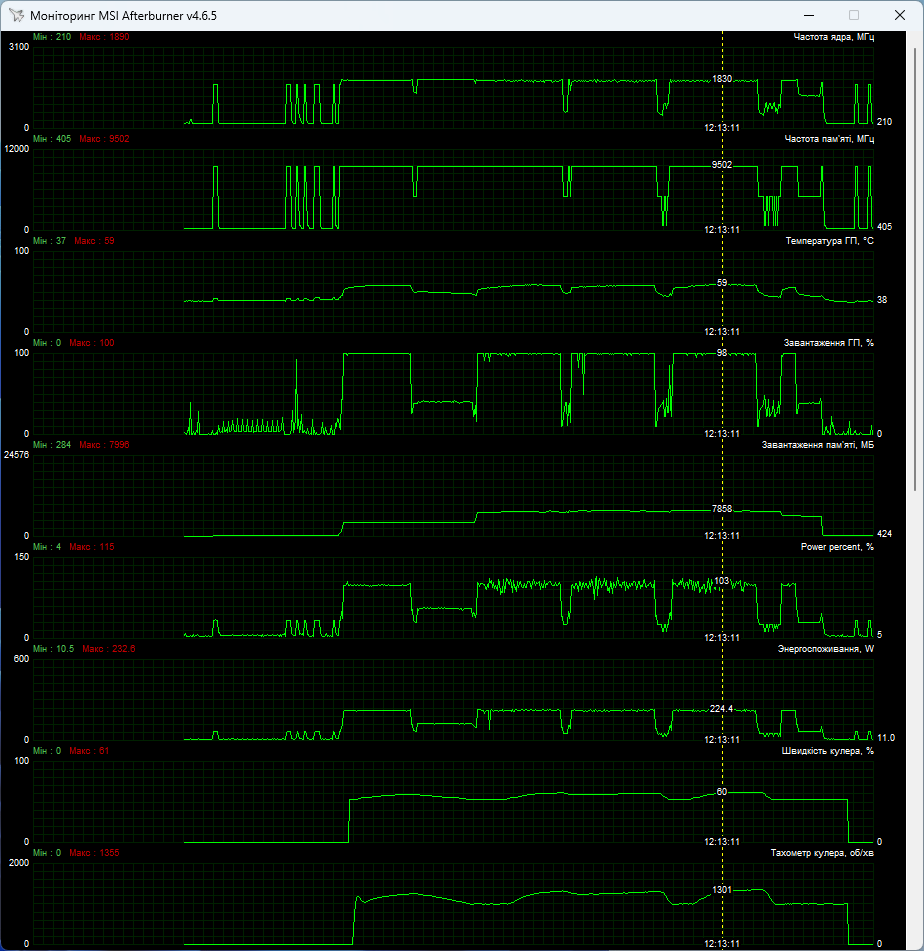Viewport: 924px width, 951px height.
Task: Click the current value 11.0 beside the power consumption graph
Action: coord(886,738)
